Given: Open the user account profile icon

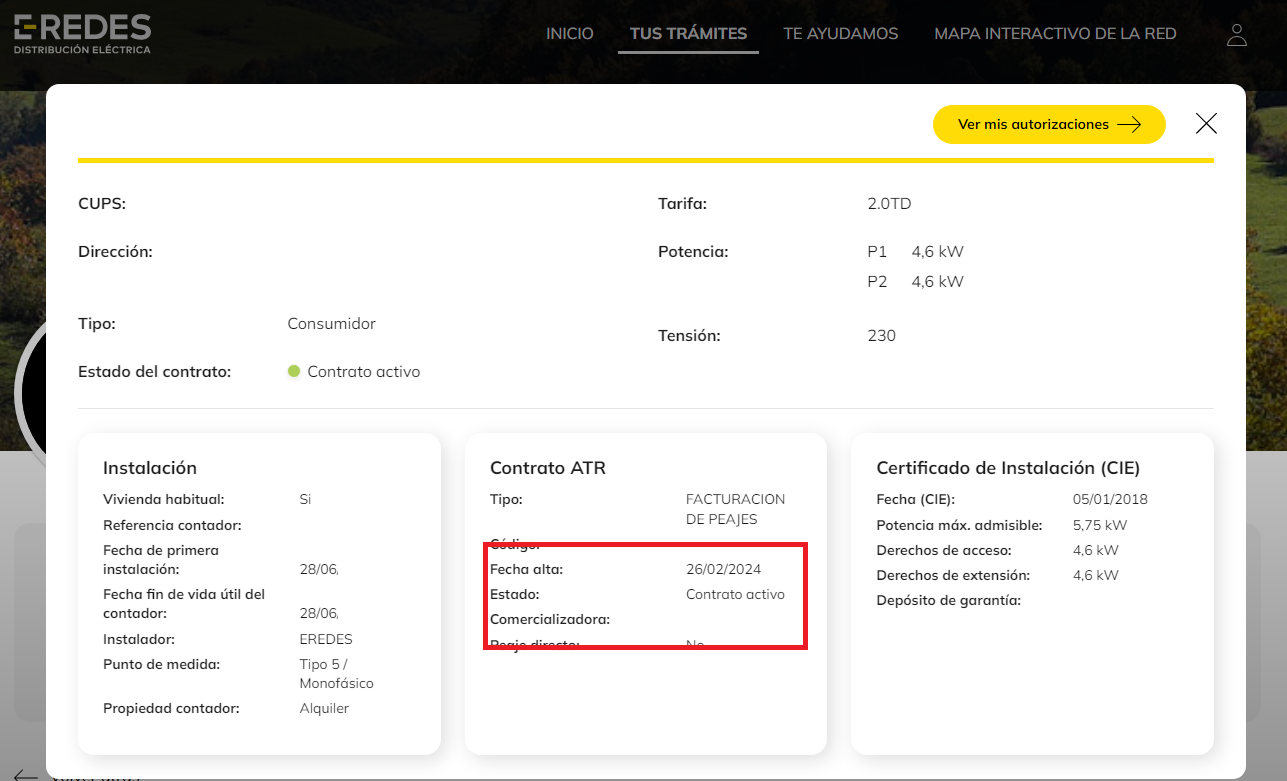Looking at the screenshot, I should (1237, 34).
